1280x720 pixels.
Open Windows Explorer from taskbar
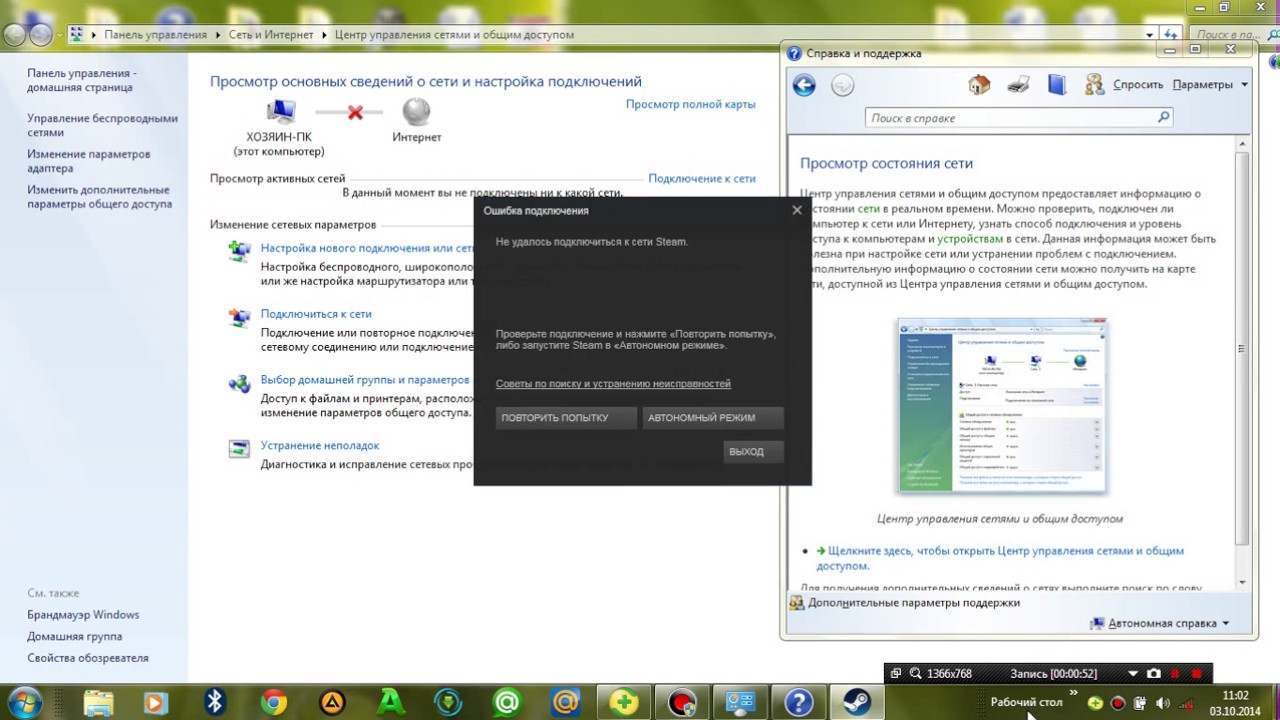[x=98, y=703]
